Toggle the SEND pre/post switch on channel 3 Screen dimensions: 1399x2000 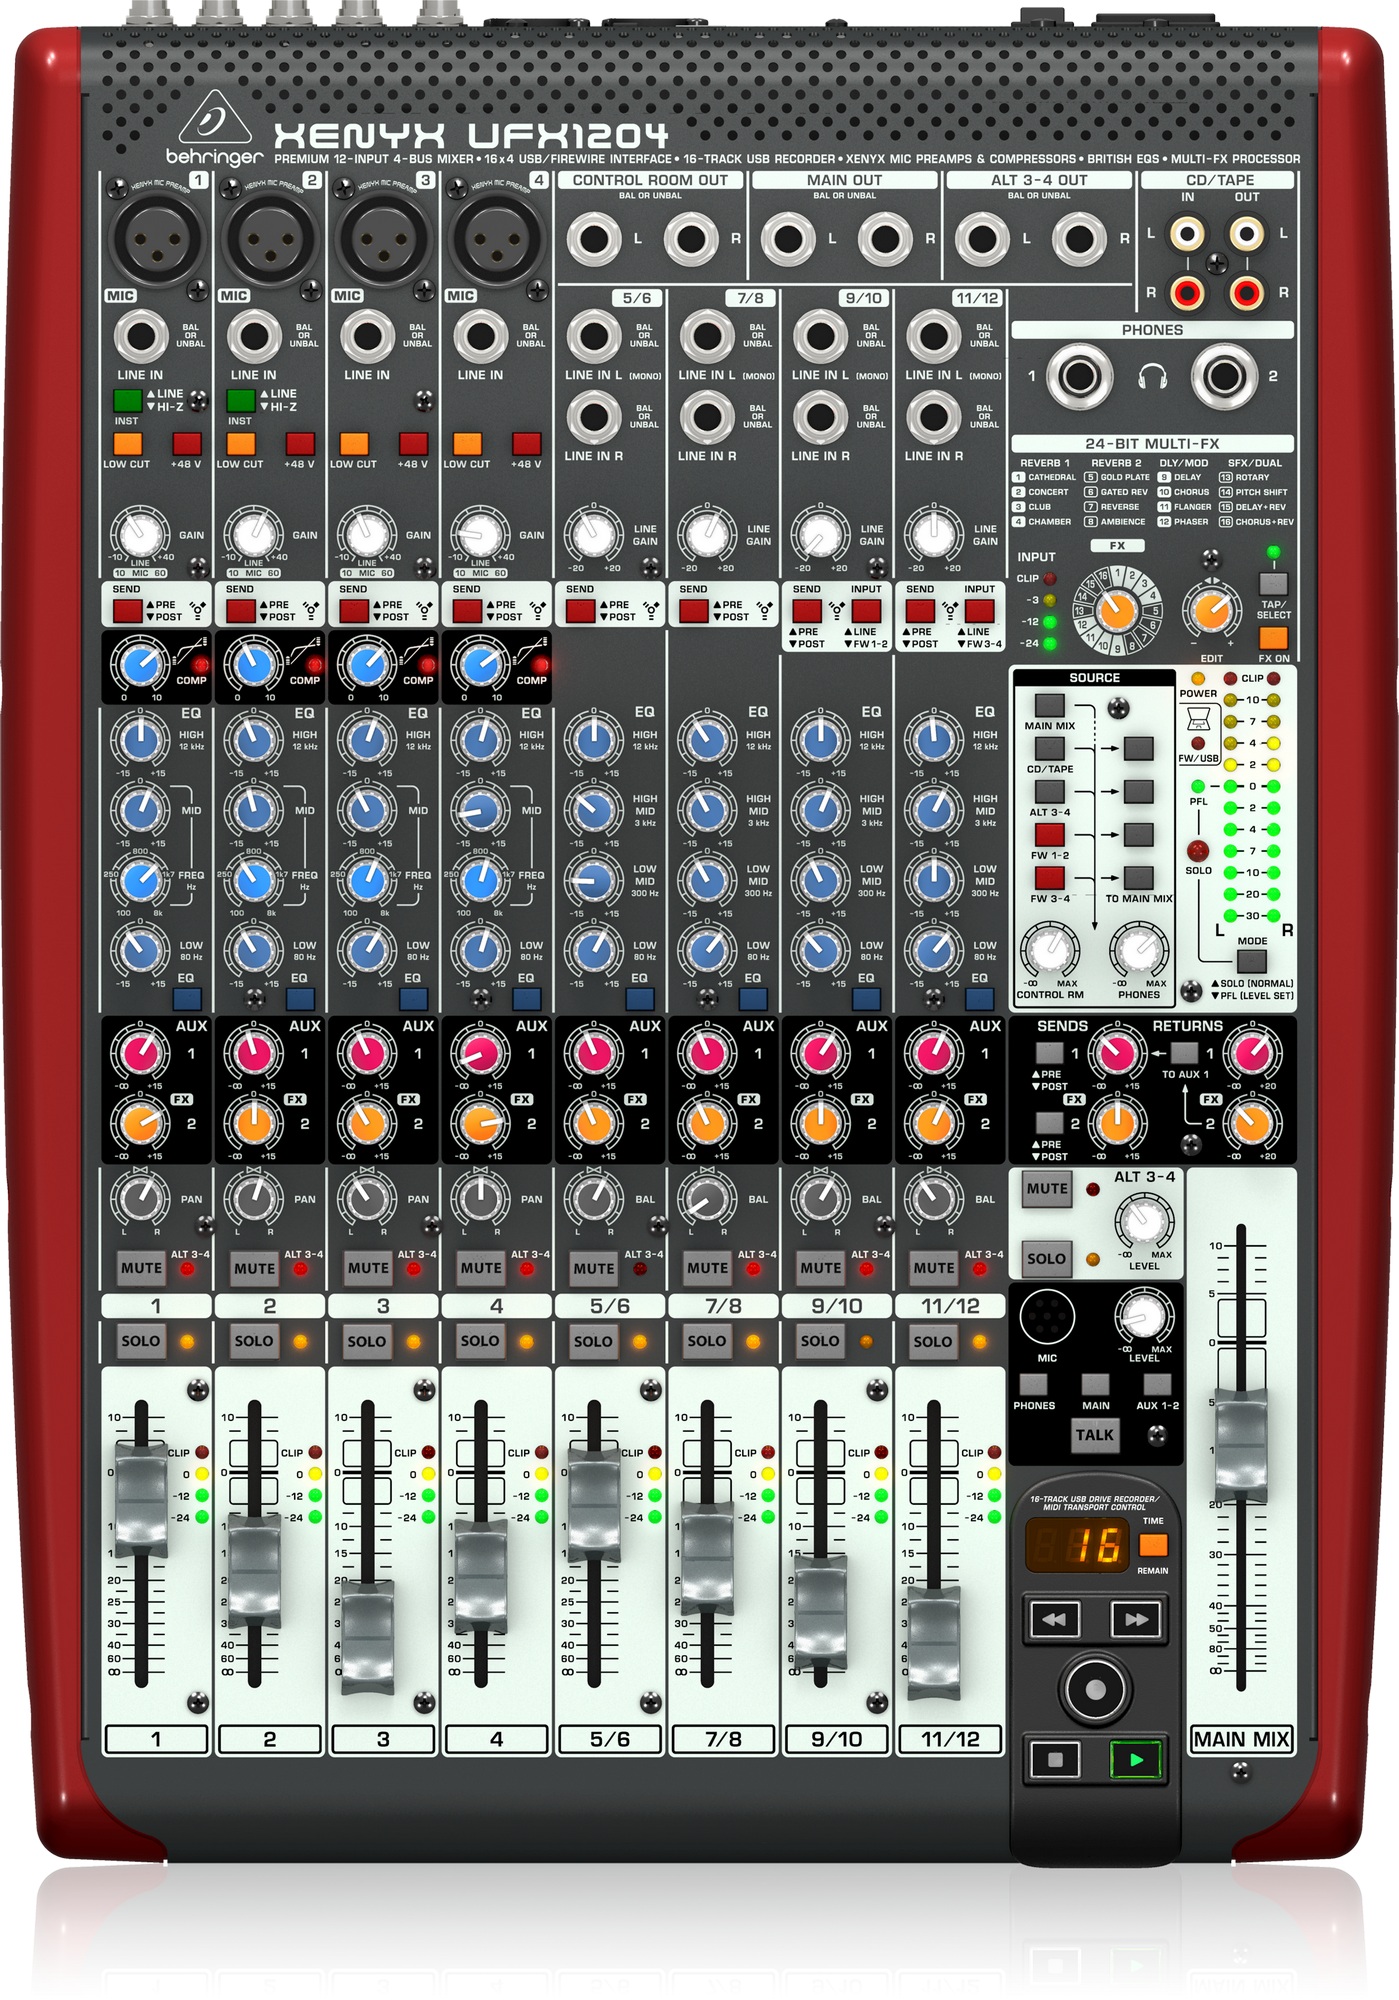click(354, 610)
